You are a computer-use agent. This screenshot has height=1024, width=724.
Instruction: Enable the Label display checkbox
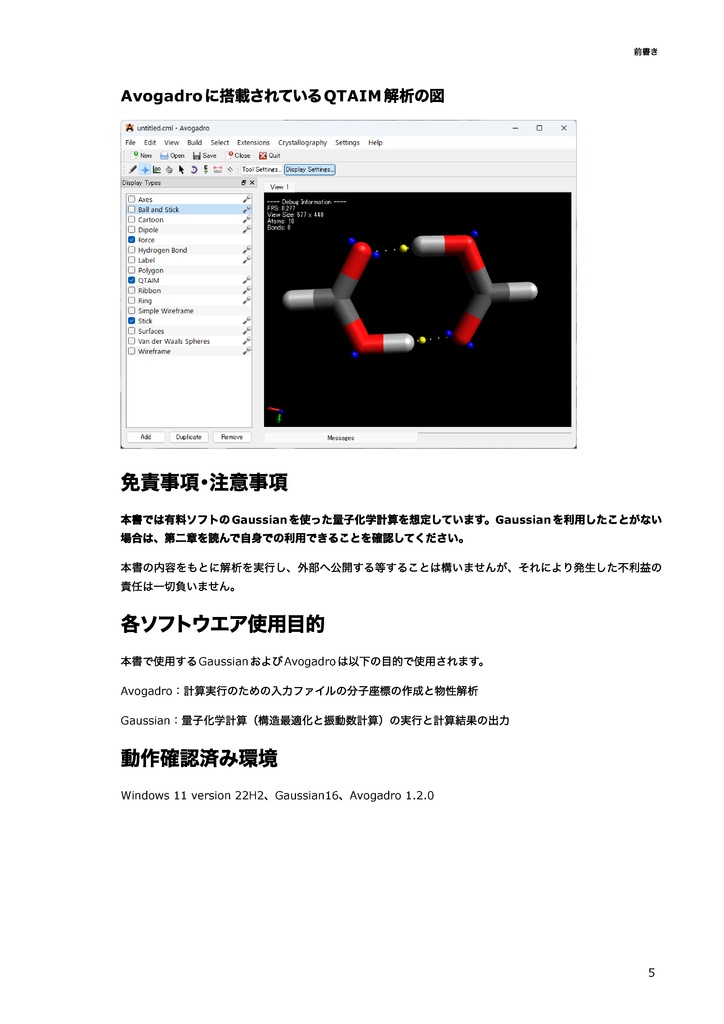132,260
